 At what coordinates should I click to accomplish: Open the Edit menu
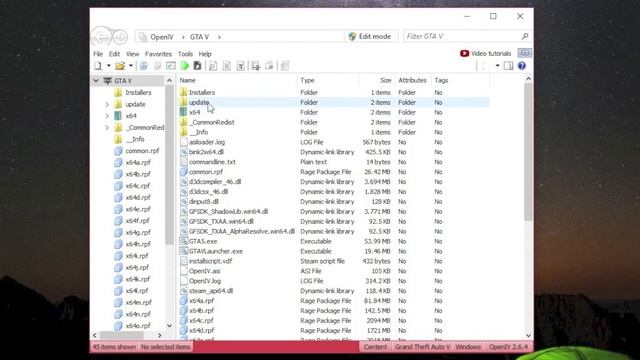pos(114,54)
